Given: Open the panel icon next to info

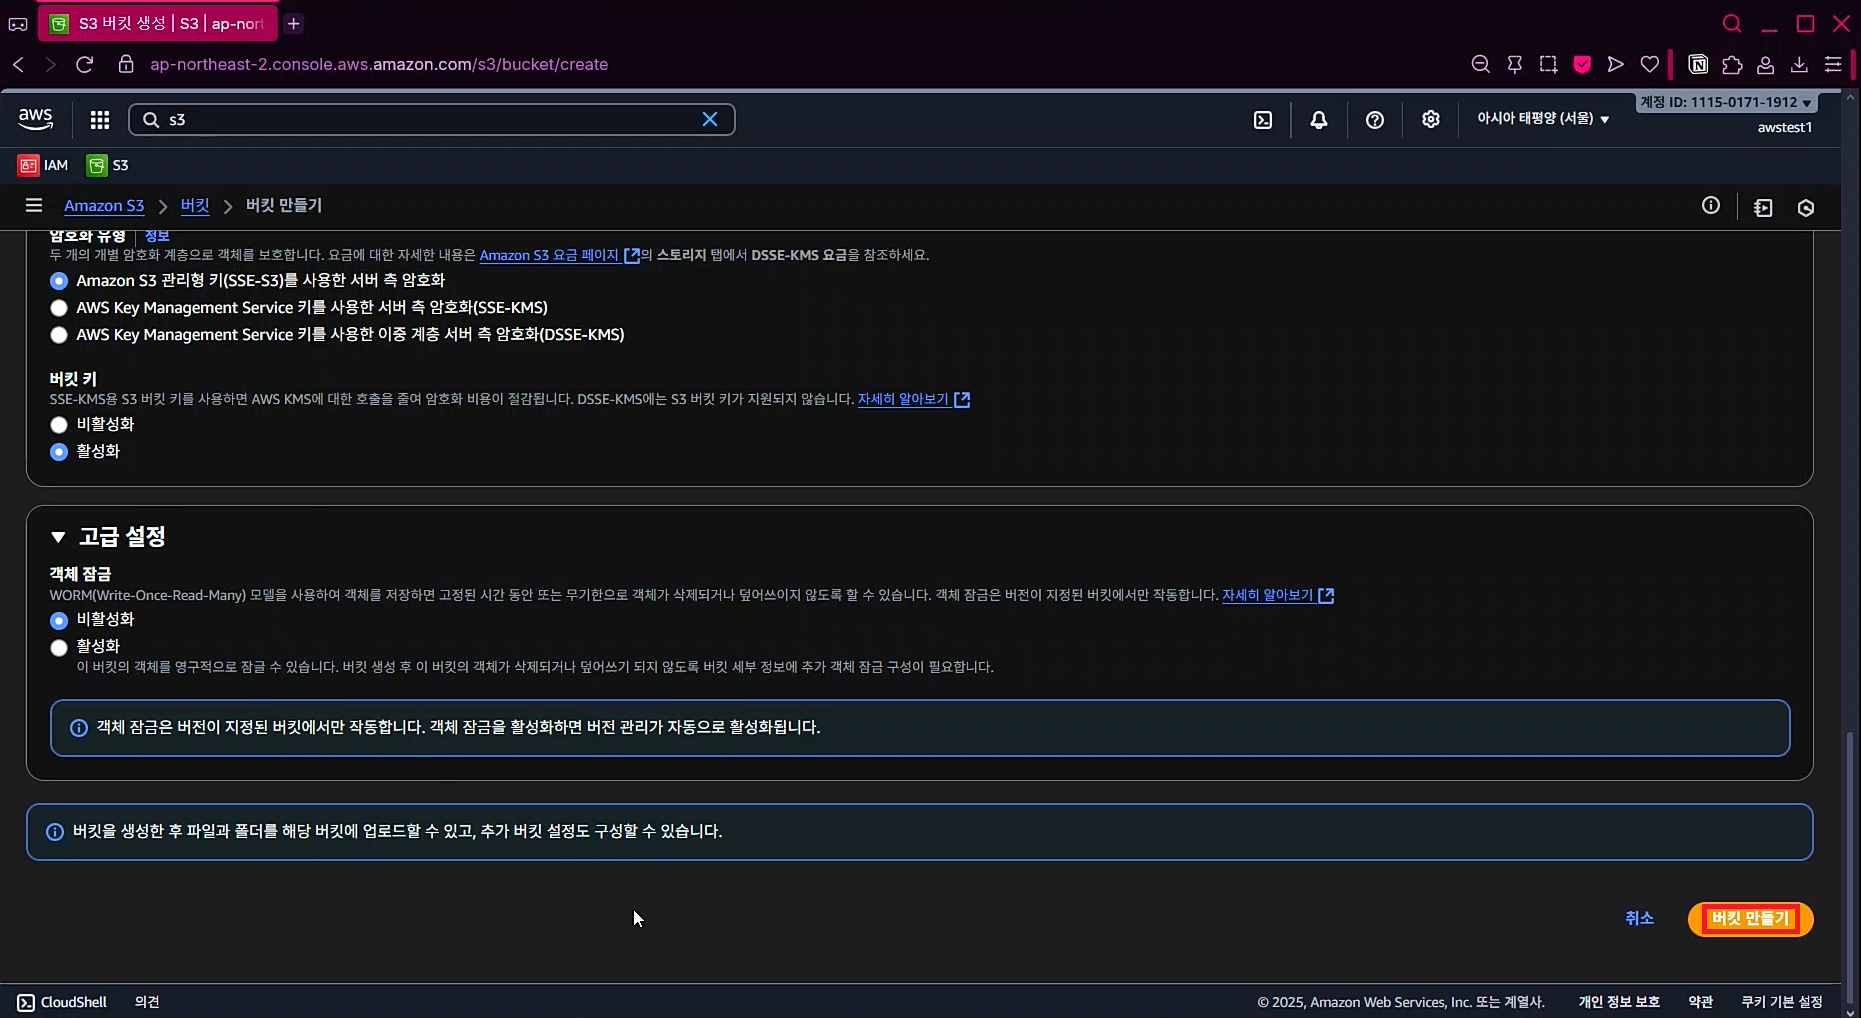Looking at the screenshot, I should (x=1763, y=208).
